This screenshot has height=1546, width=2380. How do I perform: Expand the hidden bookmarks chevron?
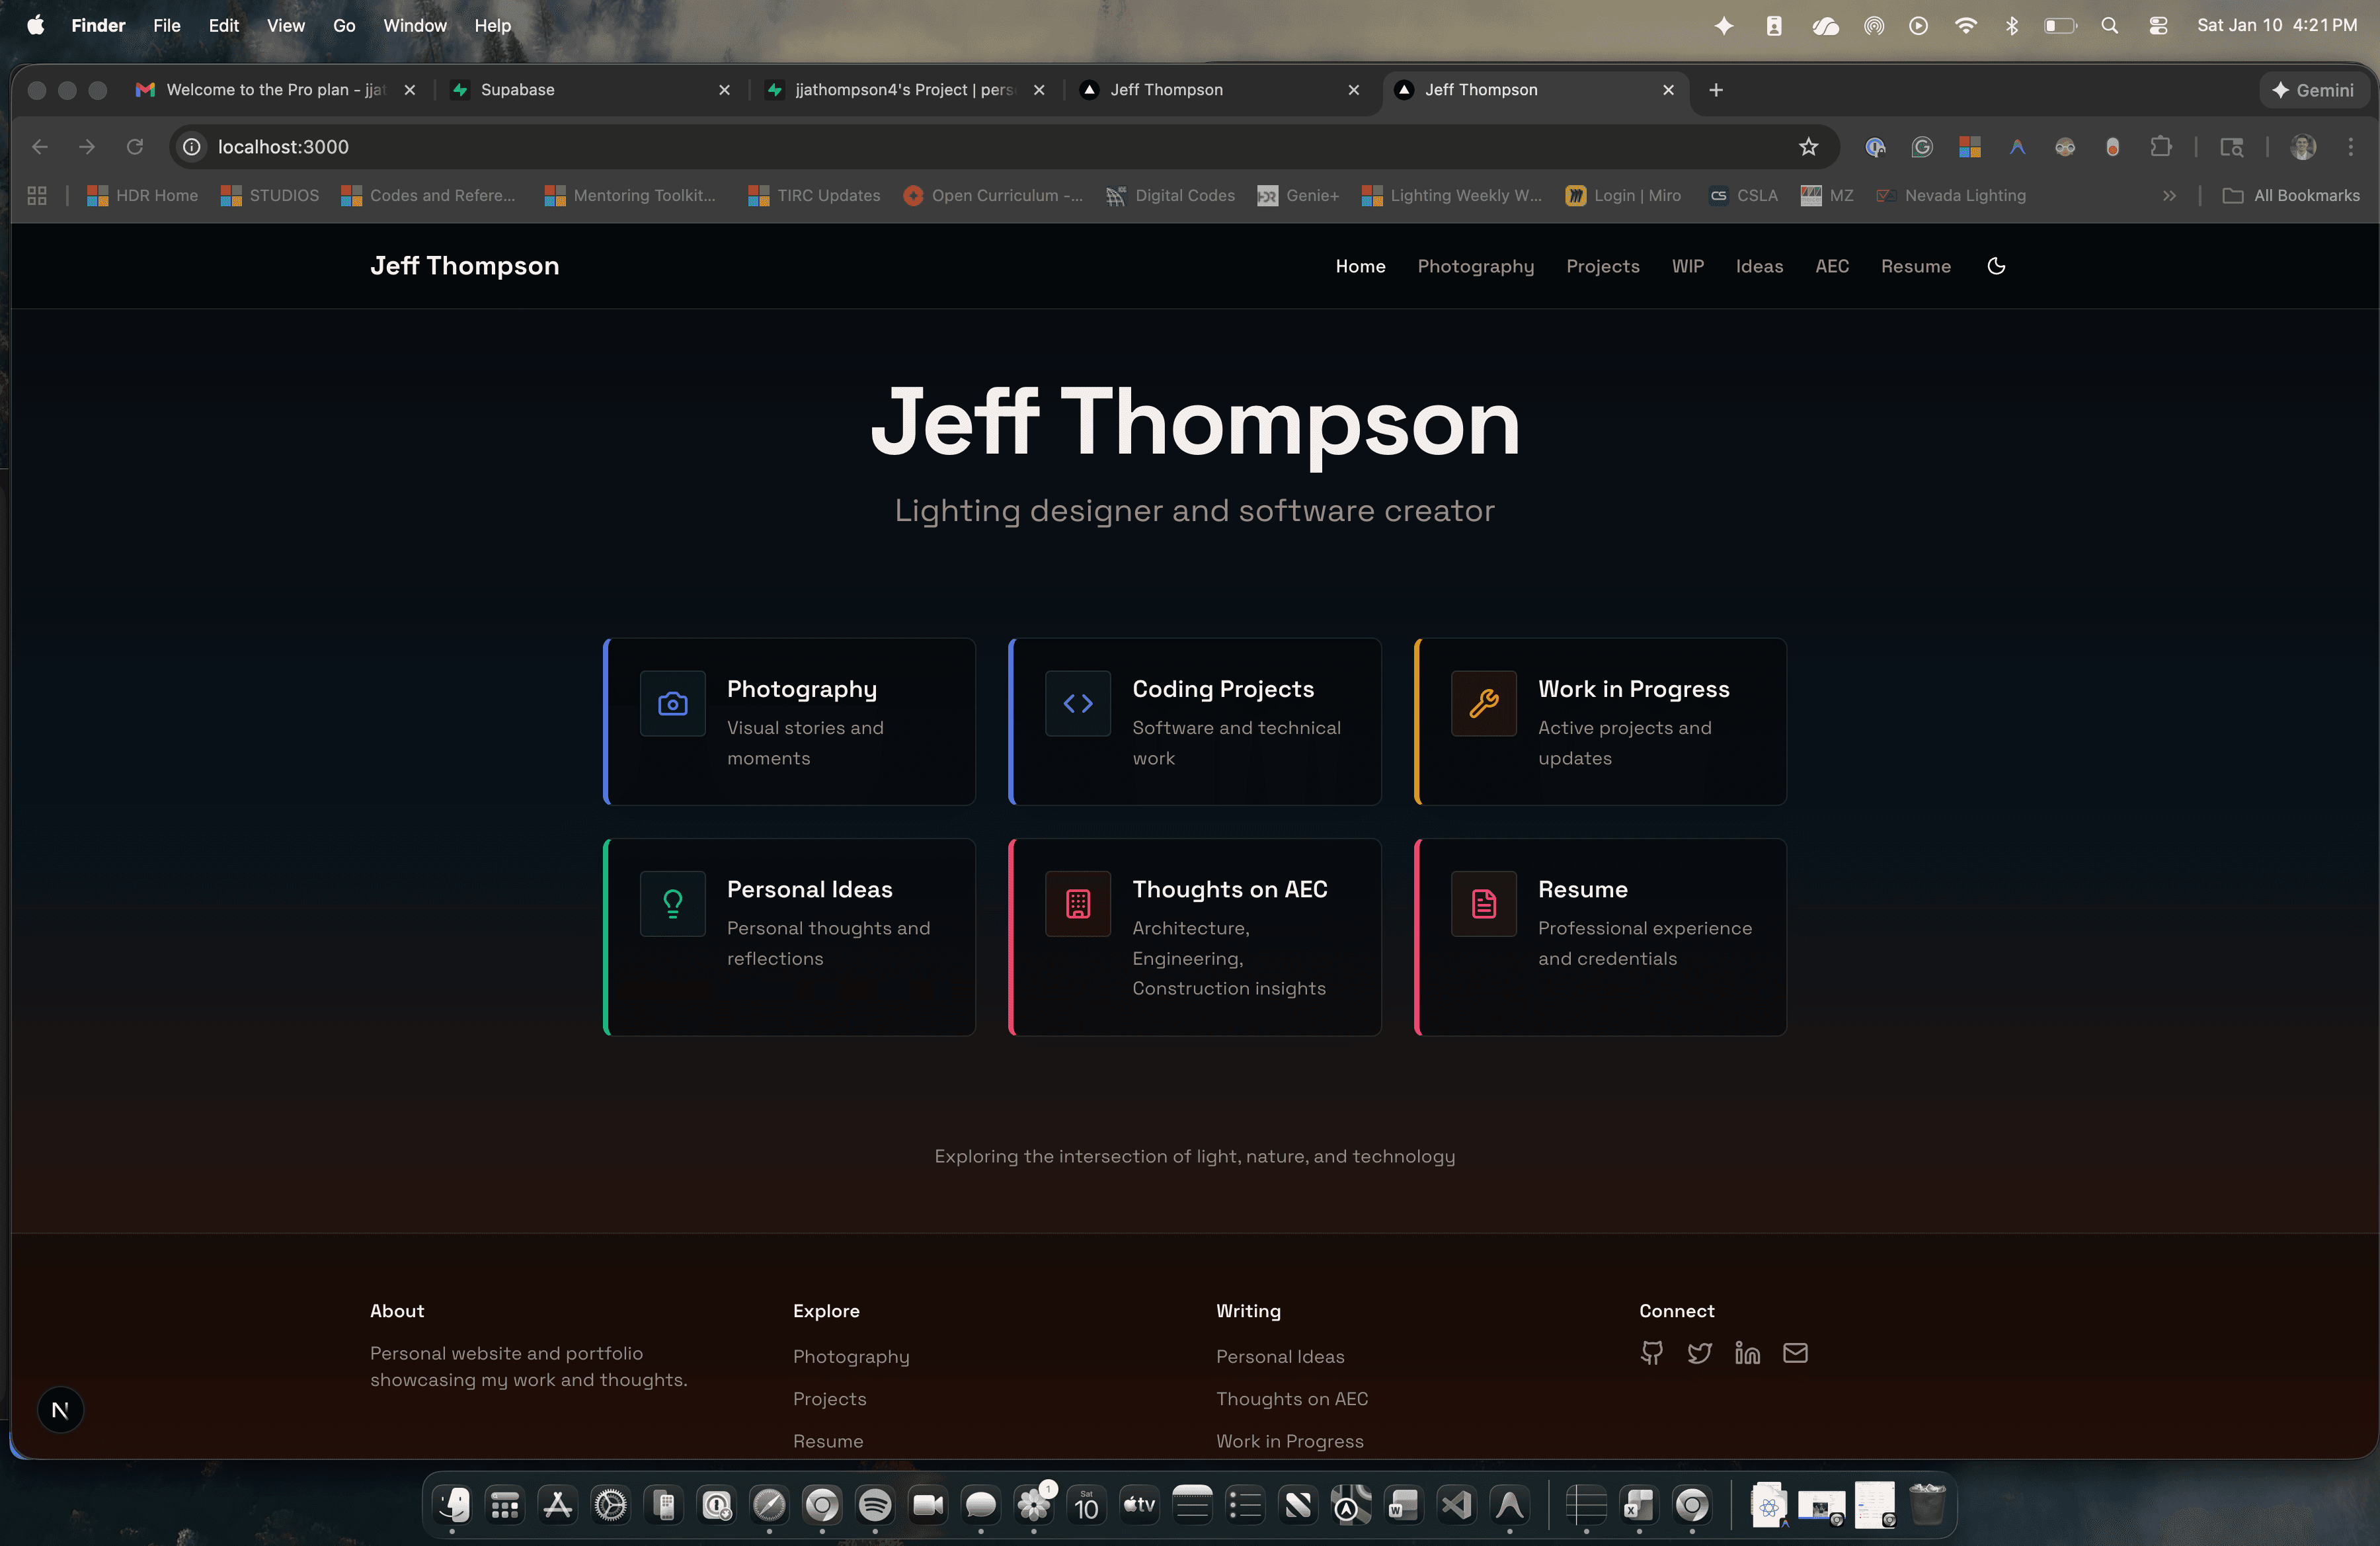[x=2169, y=196]
